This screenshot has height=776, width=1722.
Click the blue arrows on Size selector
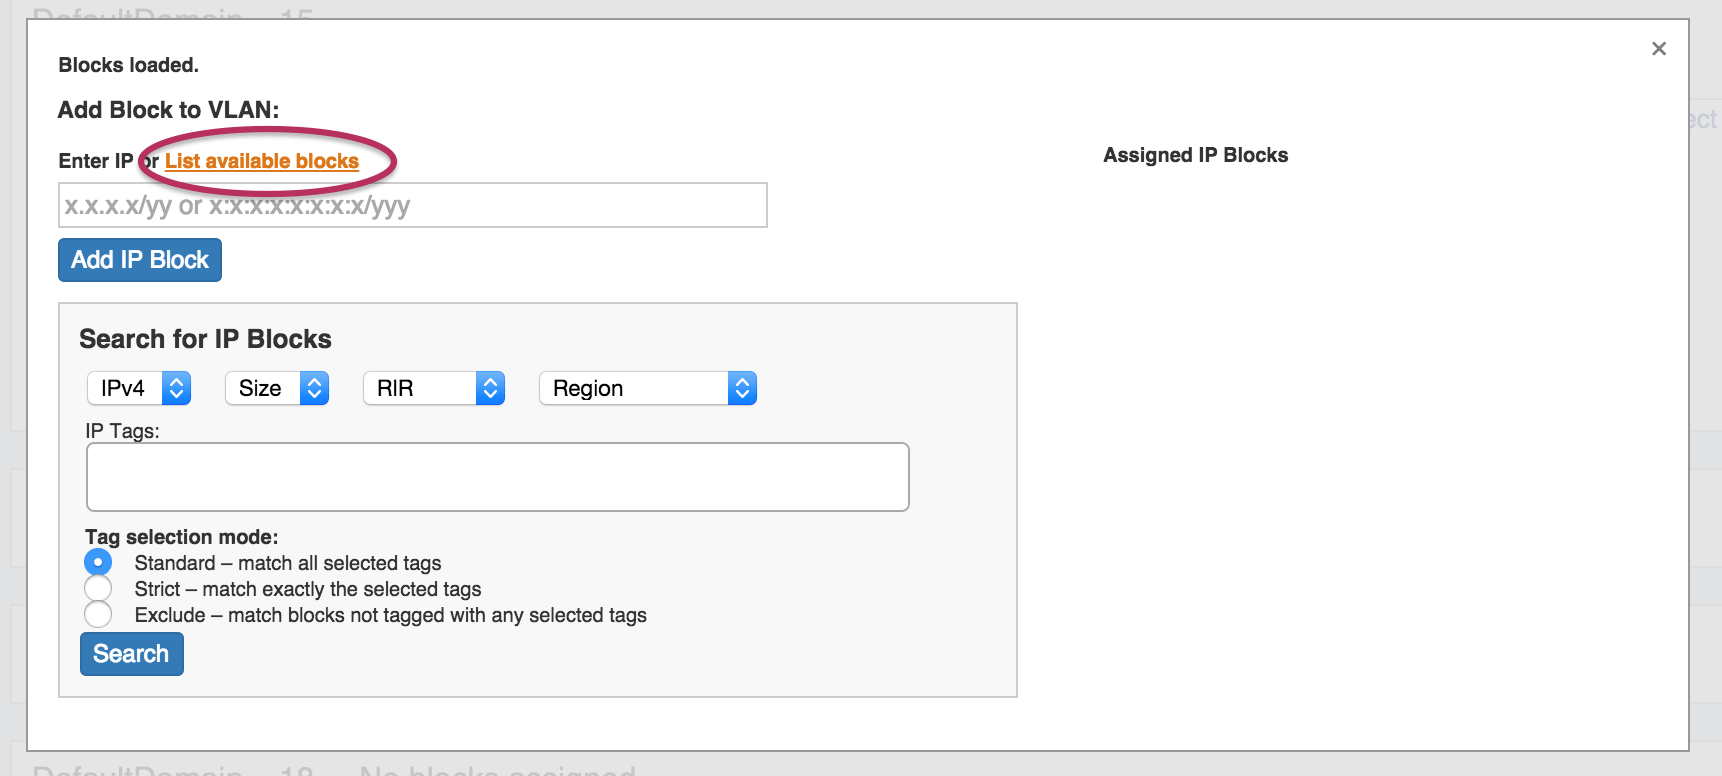[x=314, y=388]
